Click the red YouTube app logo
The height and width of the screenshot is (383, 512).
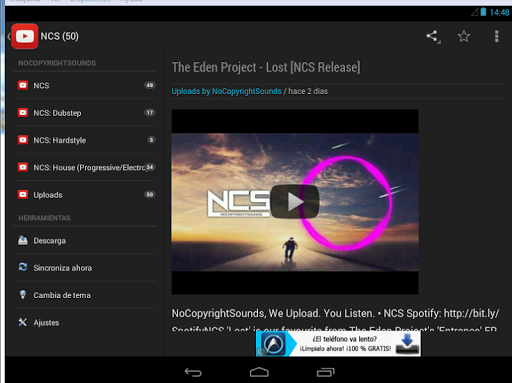coord(24,36)
